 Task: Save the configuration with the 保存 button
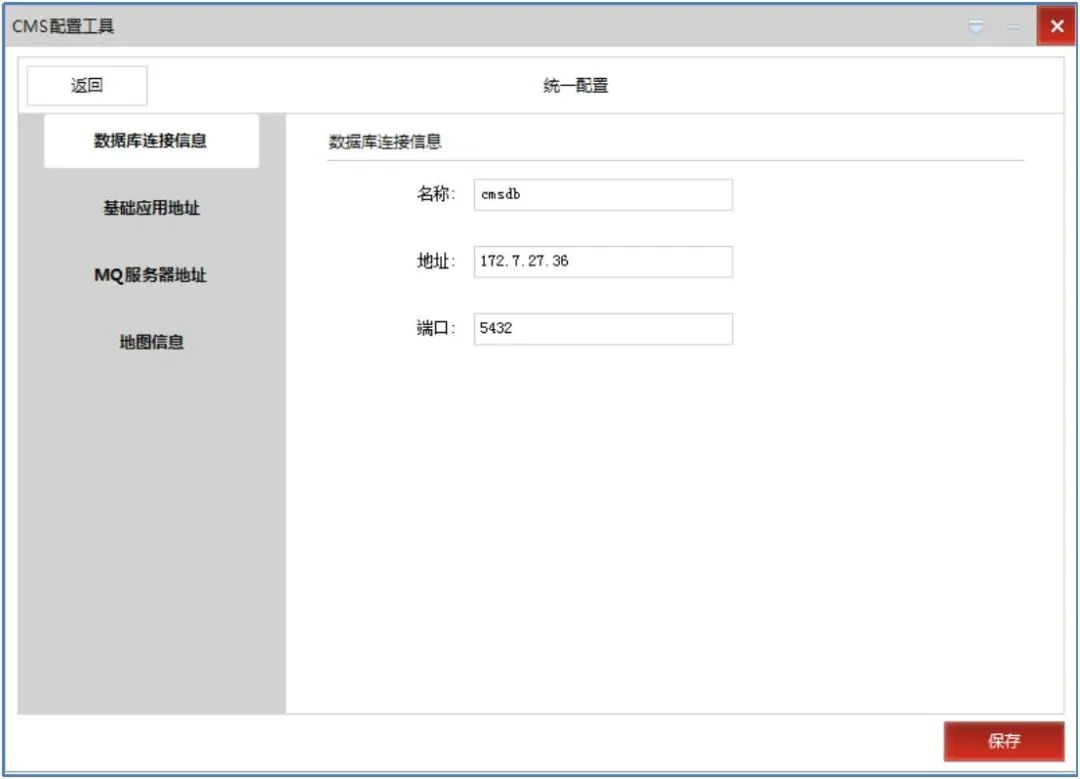tap(1004, 741)
